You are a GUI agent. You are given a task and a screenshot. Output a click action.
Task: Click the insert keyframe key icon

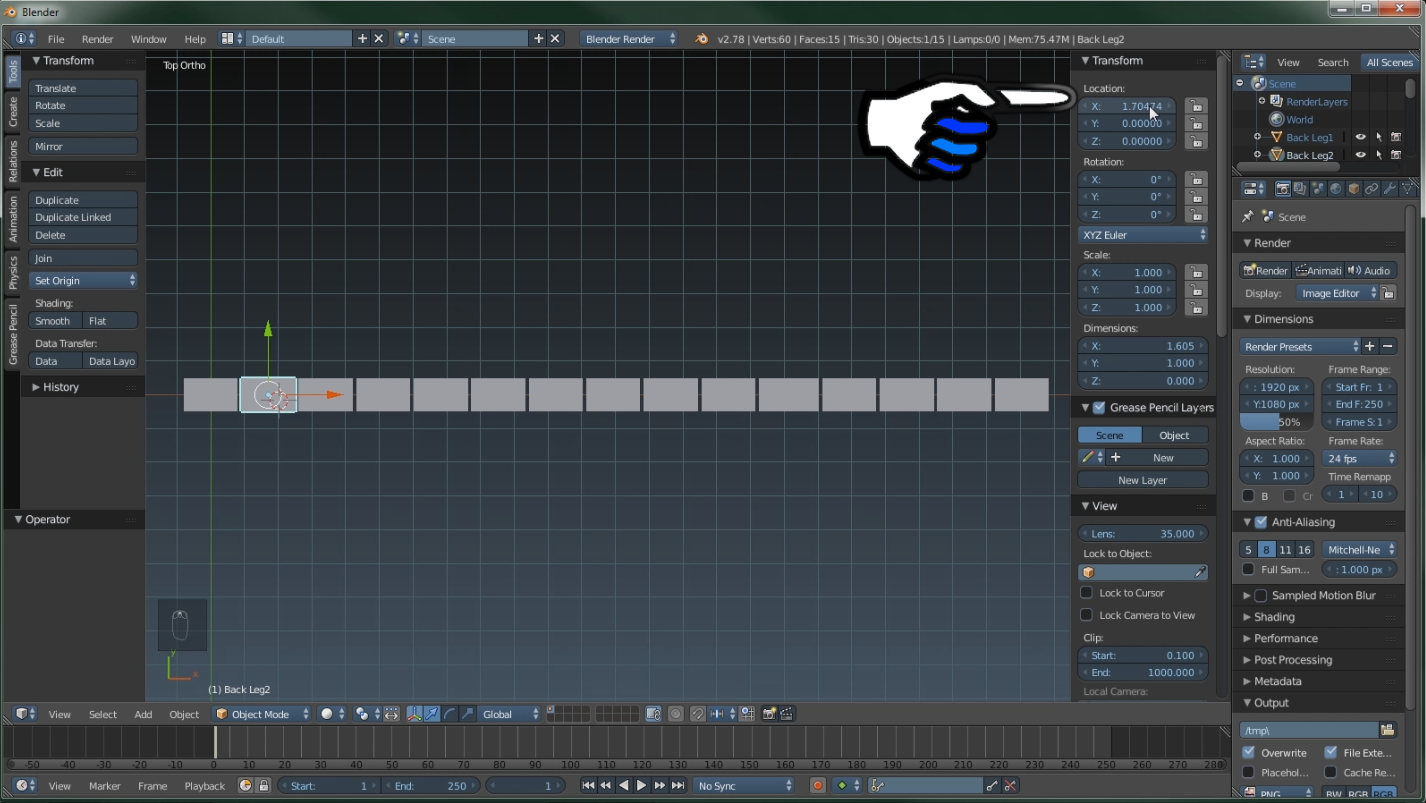(x=992, y=786)
